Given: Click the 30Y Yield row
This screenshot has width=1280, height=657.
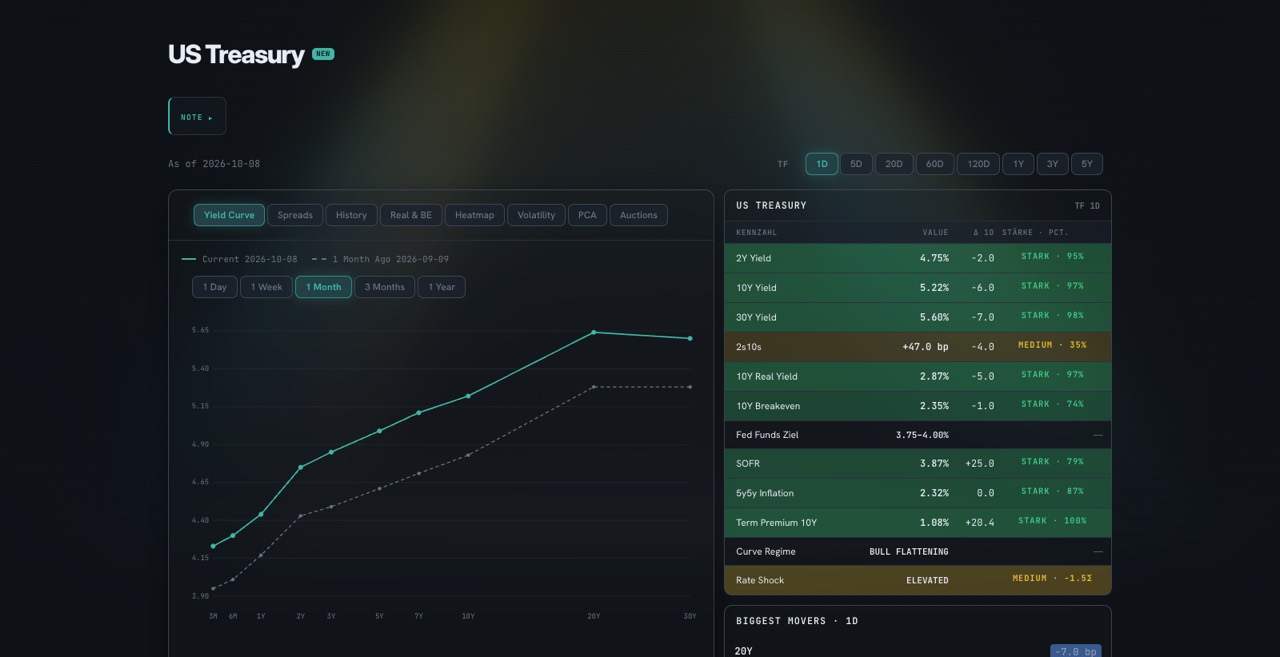Looking at the screenshot, I should point(917,317).
